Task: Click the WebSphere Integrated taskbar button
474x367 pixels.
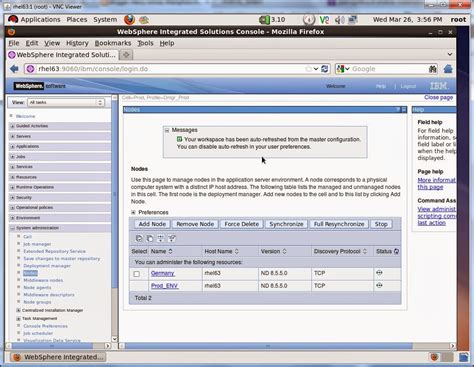Action: pyautogui.click(x=58, y=357)
